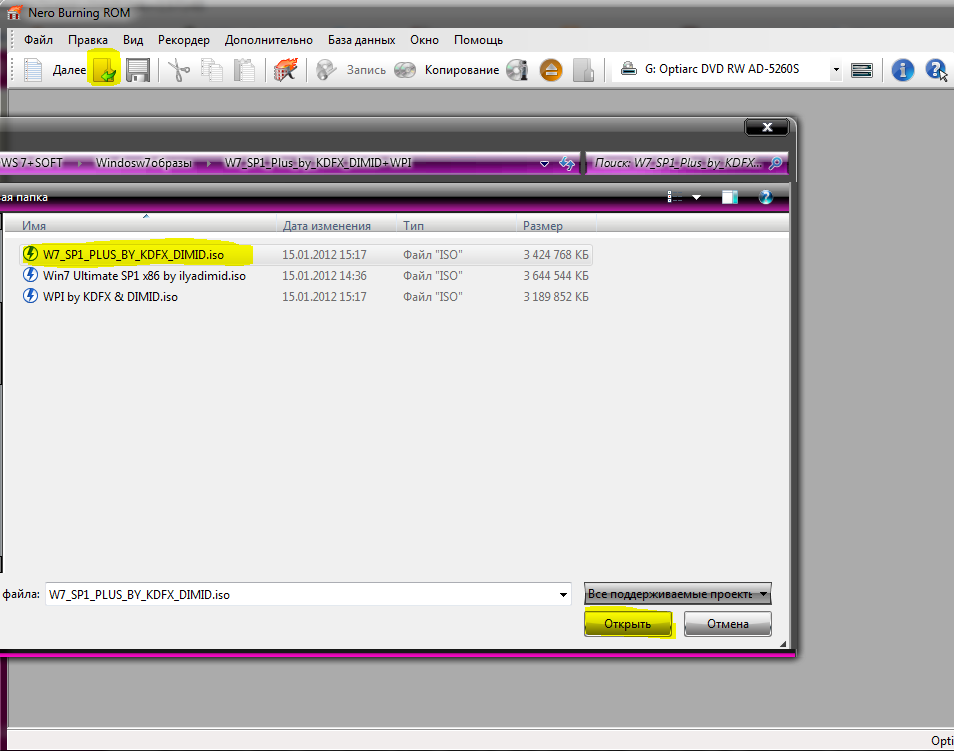954x751 pixels.
Task: Click the Burn disc icon beside Запись
Action: click(x=326, y=70)
